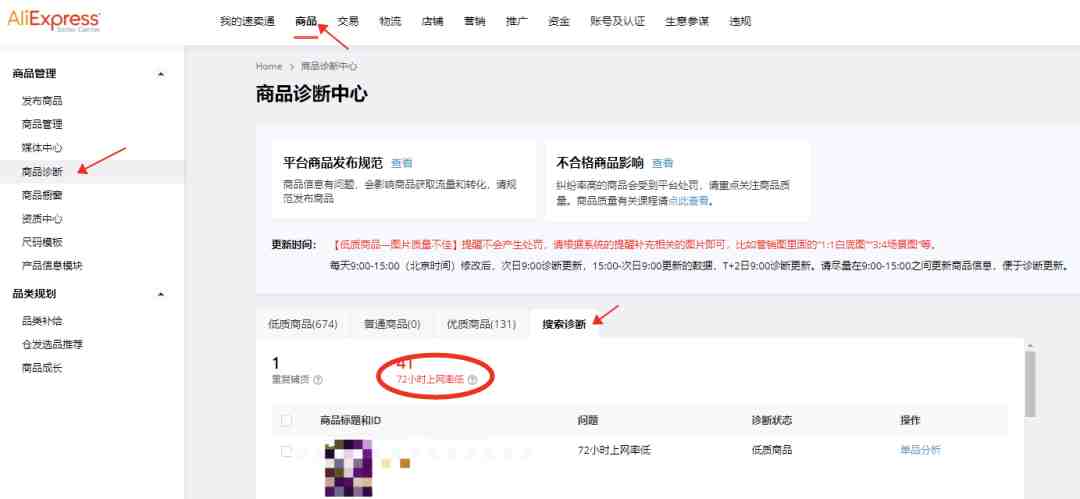This screenshot has height=499, width=1080.
Task: Filter by the red 72小时上网率低 count
Action: (405, 363)
